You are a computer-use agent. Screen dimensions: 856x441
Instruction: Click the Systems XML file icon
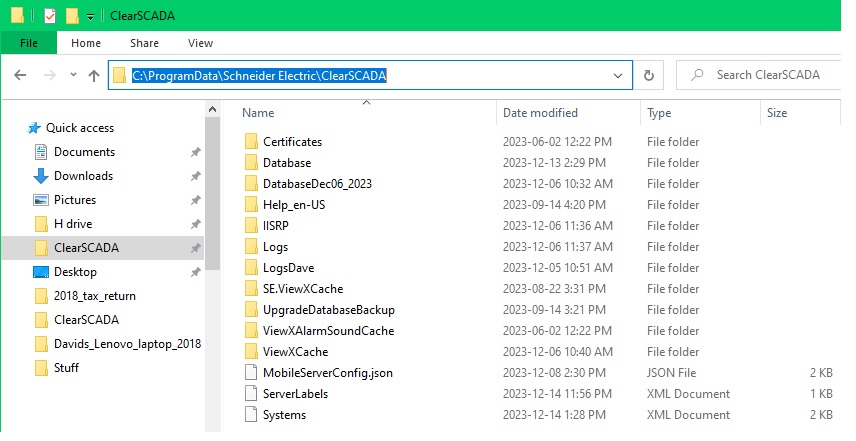251,415
